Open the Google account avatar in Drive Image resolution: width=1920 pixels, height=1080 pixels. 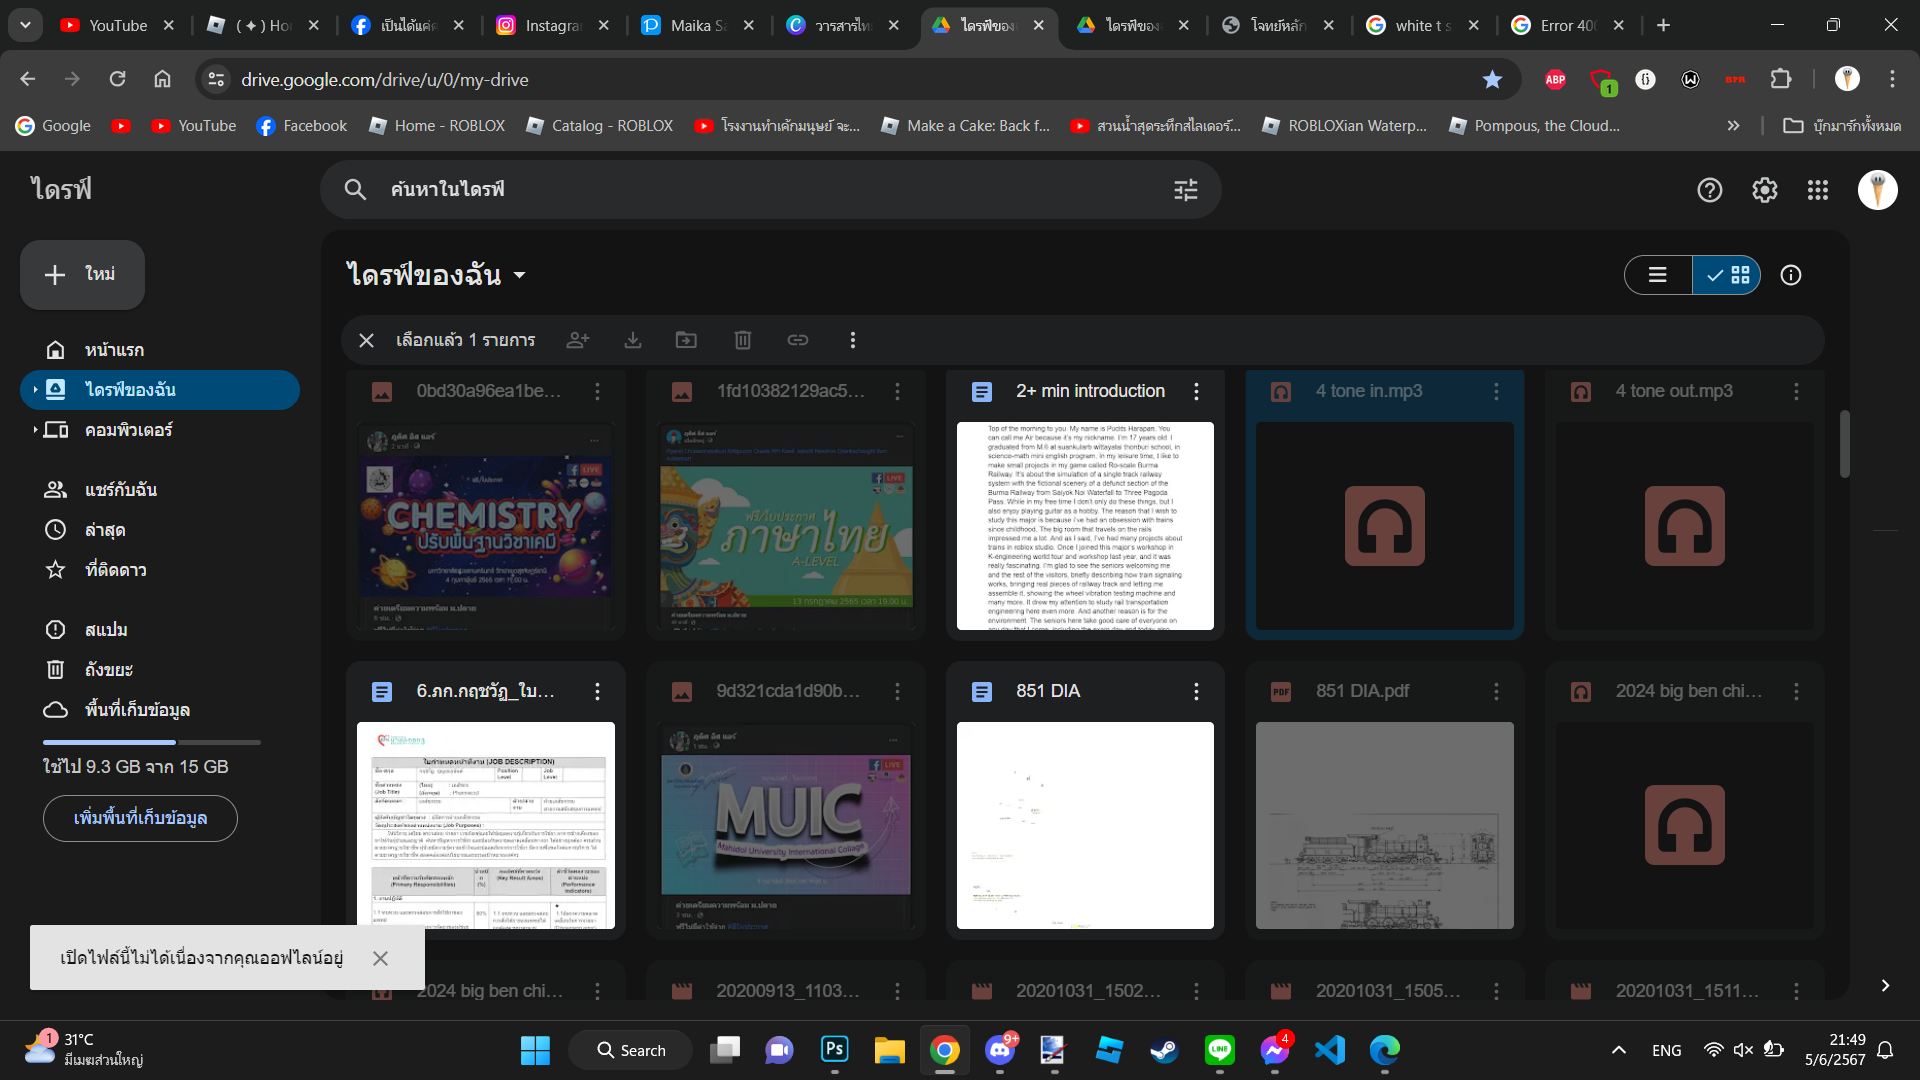click(1878, 190)
